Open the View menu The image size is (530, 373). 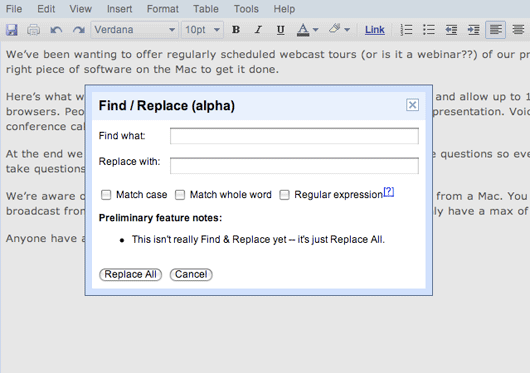pyautogui.click(x=80, y=9)
